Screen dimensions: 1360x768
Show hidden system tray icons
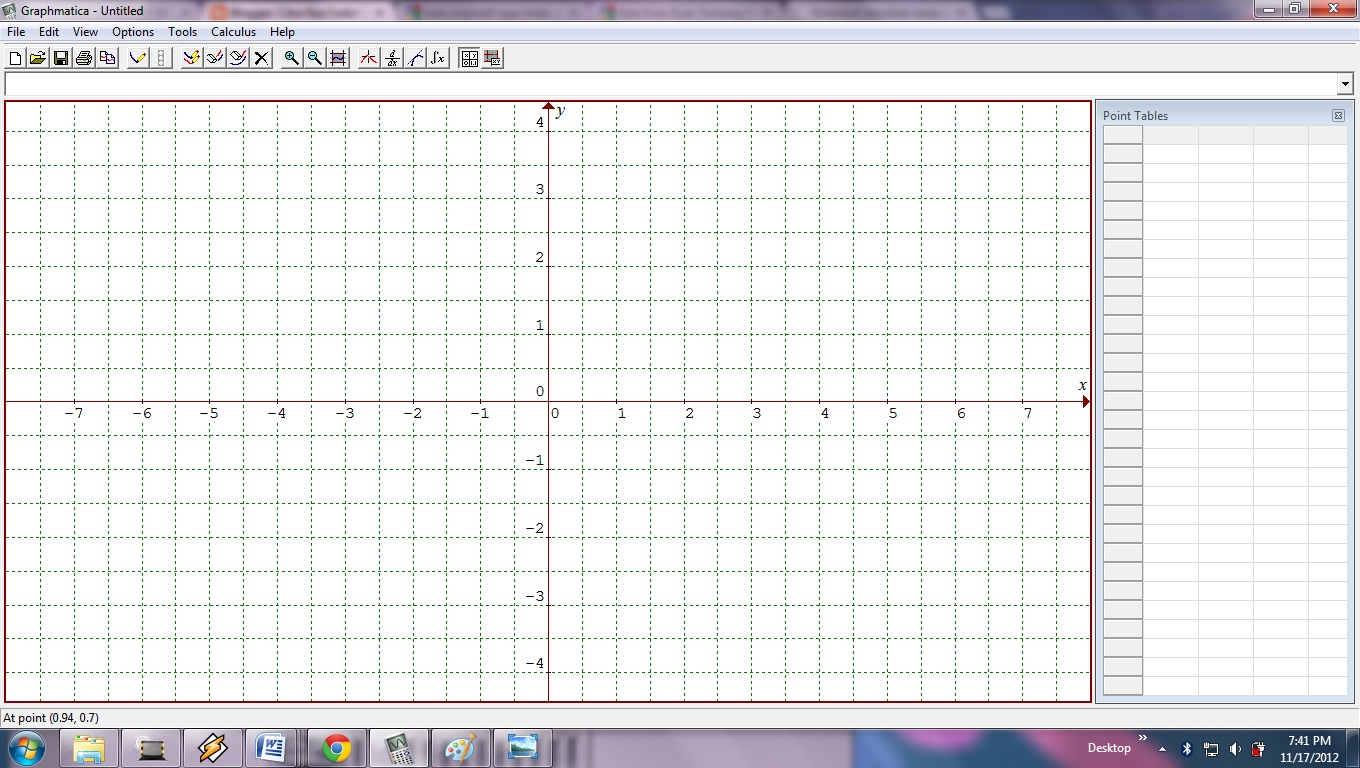1162,748
